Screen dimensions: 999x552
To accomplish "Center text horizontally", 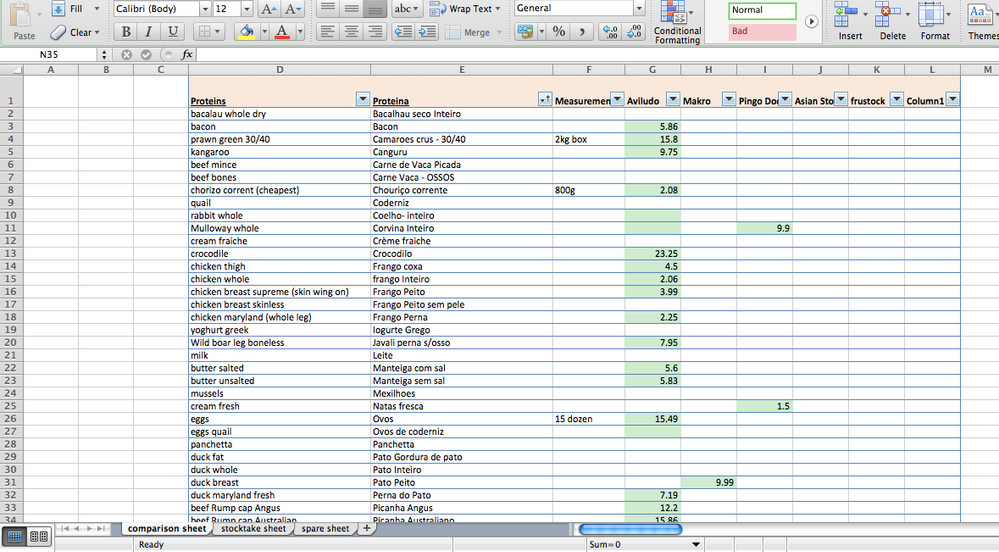I will pos(351,31).
